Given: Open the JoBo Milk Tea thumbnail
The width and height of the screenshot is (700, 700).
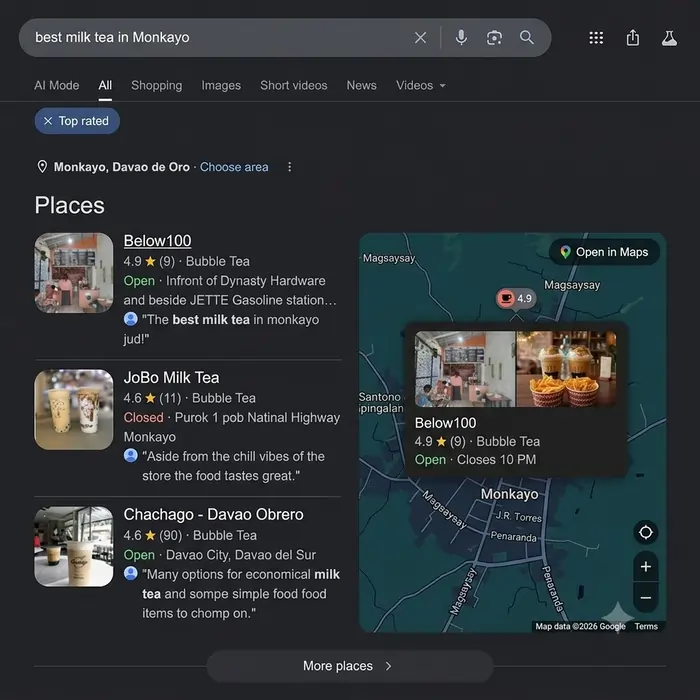Looking at the screenshot, I should (x=74, y=409).
